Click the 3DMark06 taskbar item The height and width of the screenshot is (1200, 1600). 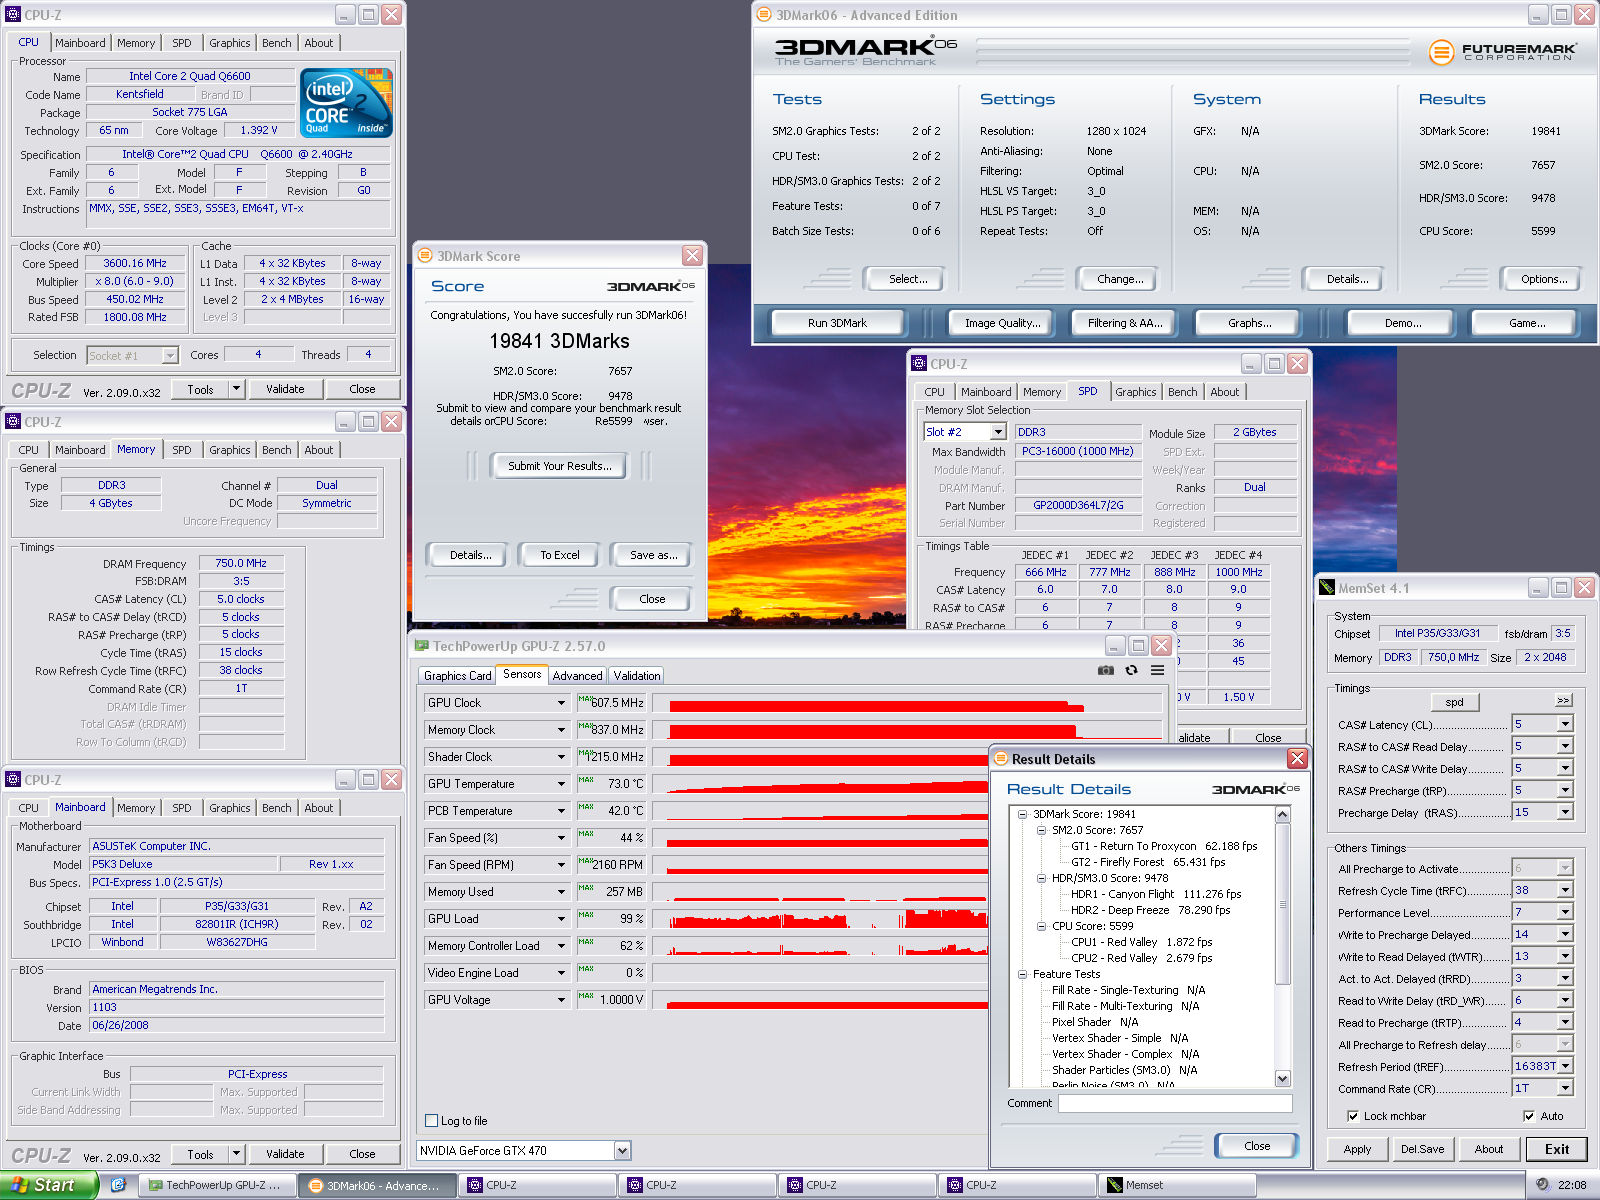point(378,1185)
